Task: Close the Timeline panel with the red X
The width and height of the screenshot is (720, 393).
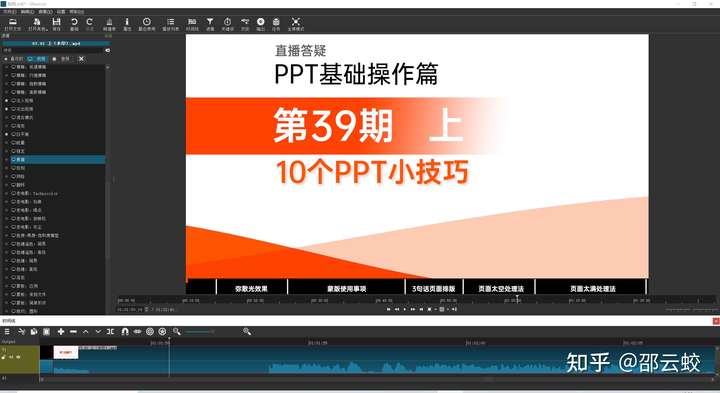Action: [x=715, y=321]
